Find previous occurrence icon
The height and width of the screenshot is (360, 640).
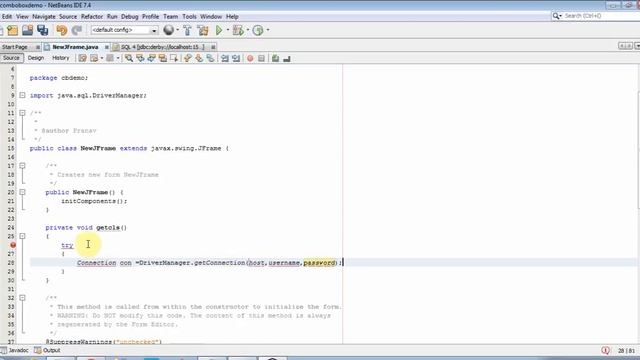click(x=140, y=59)
